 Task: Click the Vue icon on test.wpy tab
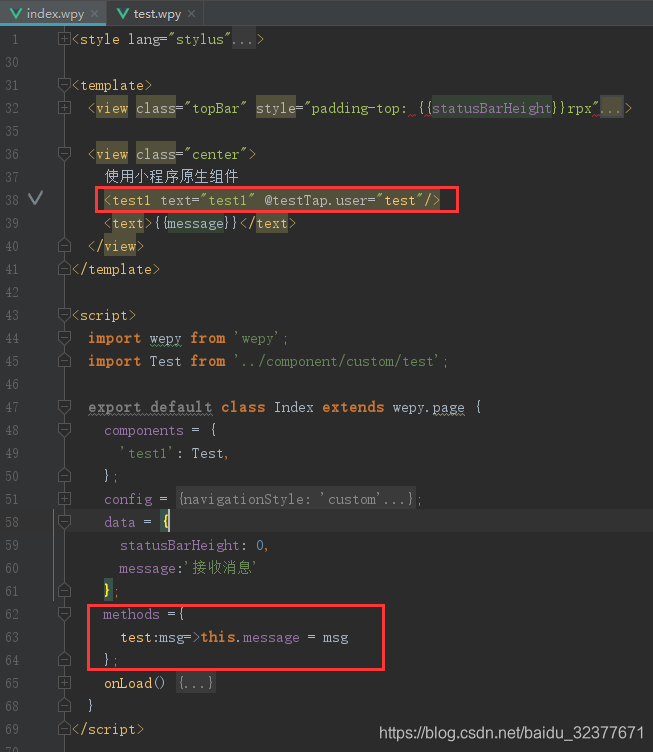[x=123, y=13]
